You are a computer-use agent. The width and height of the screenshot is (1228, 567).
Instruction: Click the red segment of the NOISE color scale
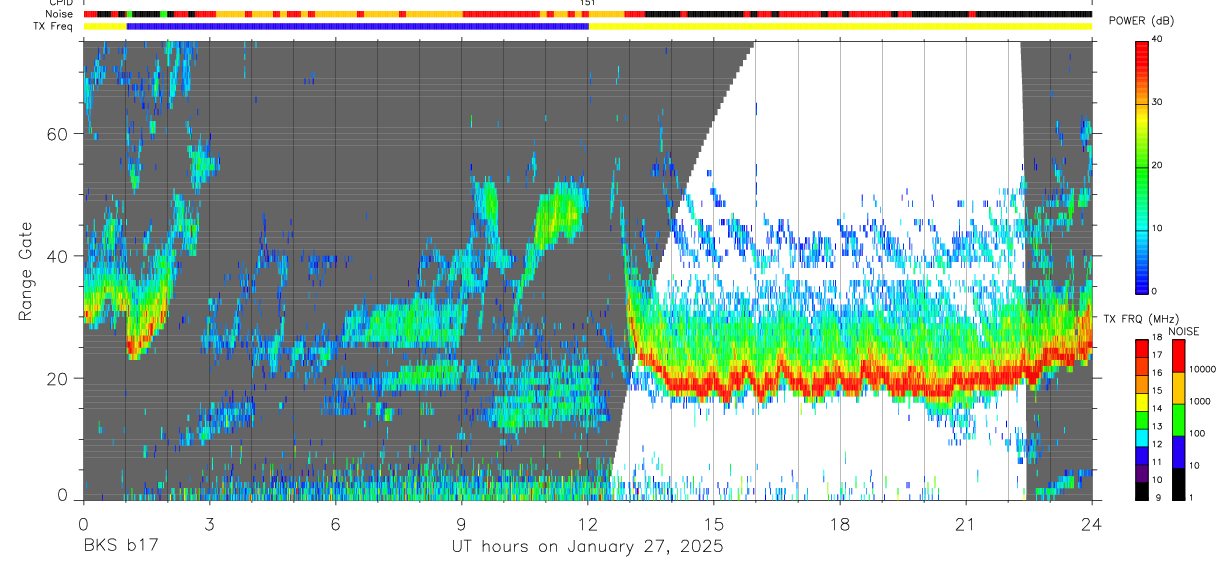[1179, 356]
